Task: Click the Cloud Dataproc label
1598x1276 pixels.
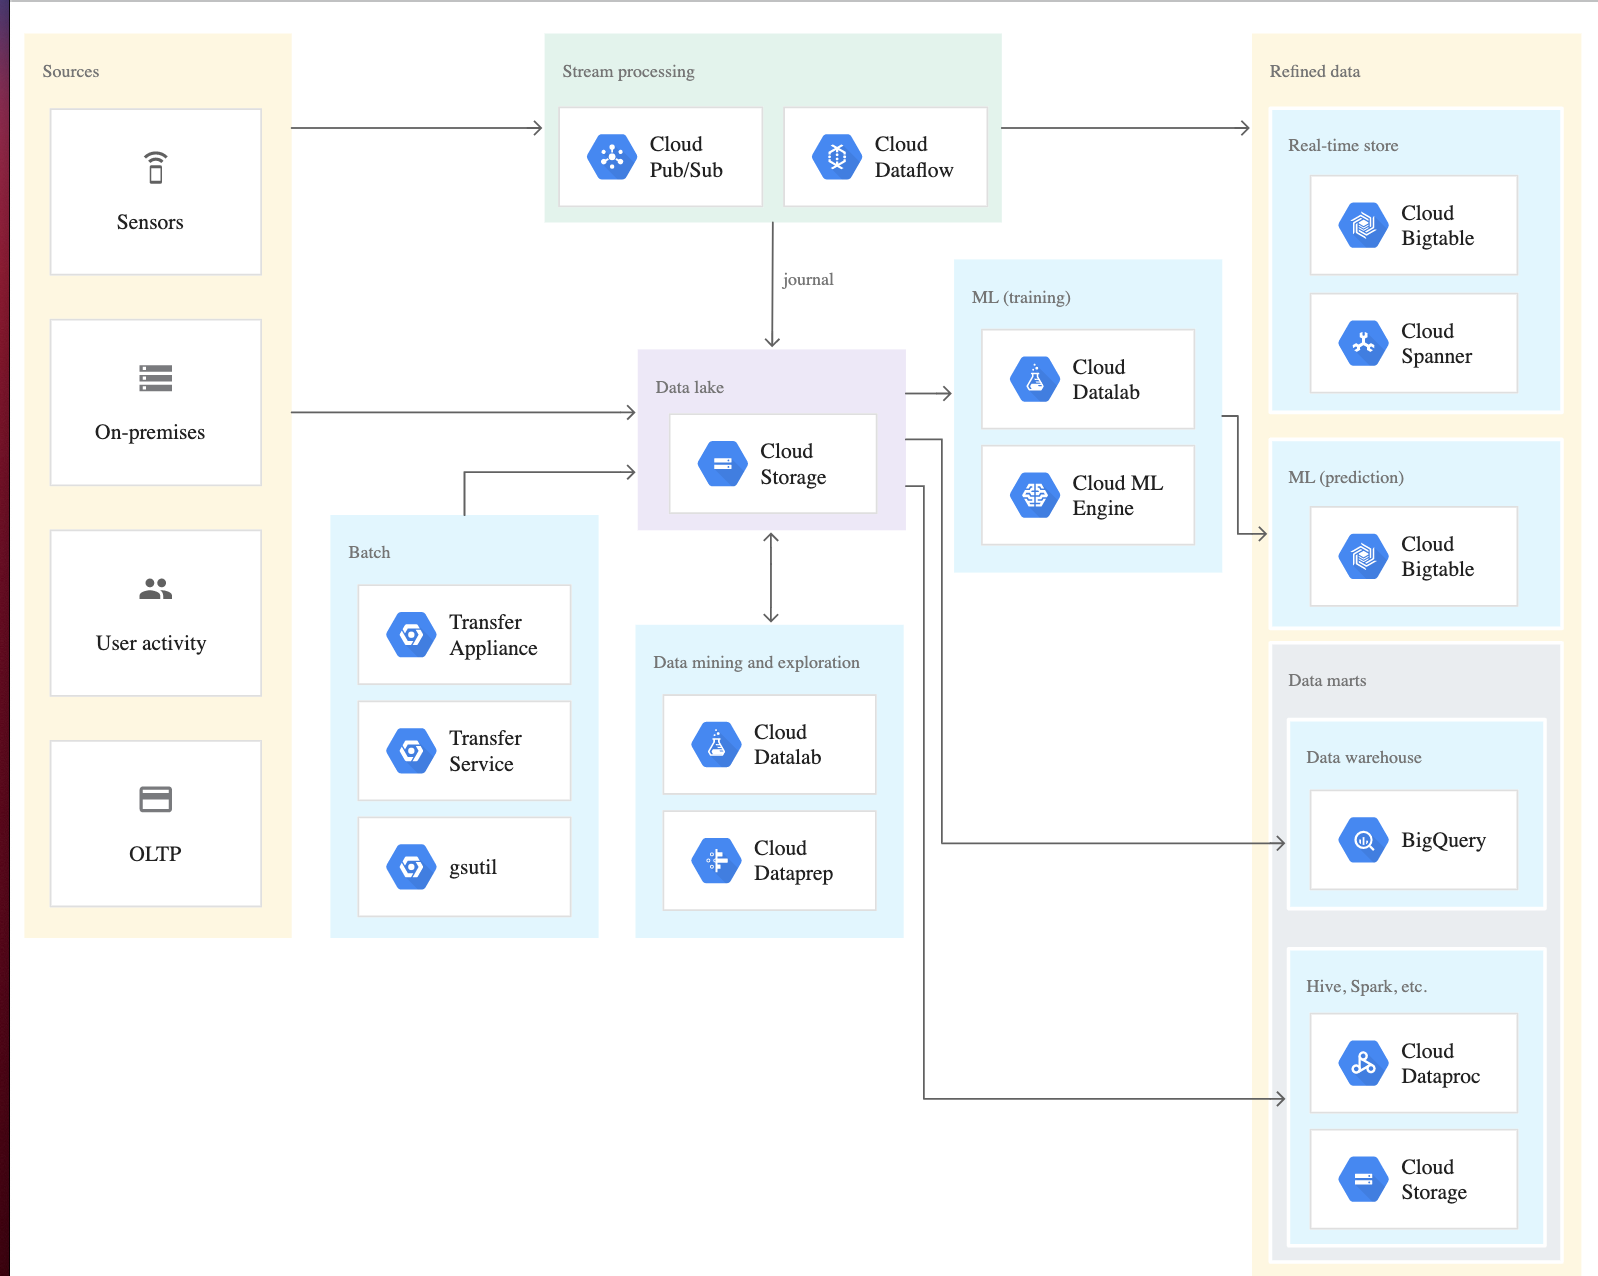Action: click(1440, 1063)
